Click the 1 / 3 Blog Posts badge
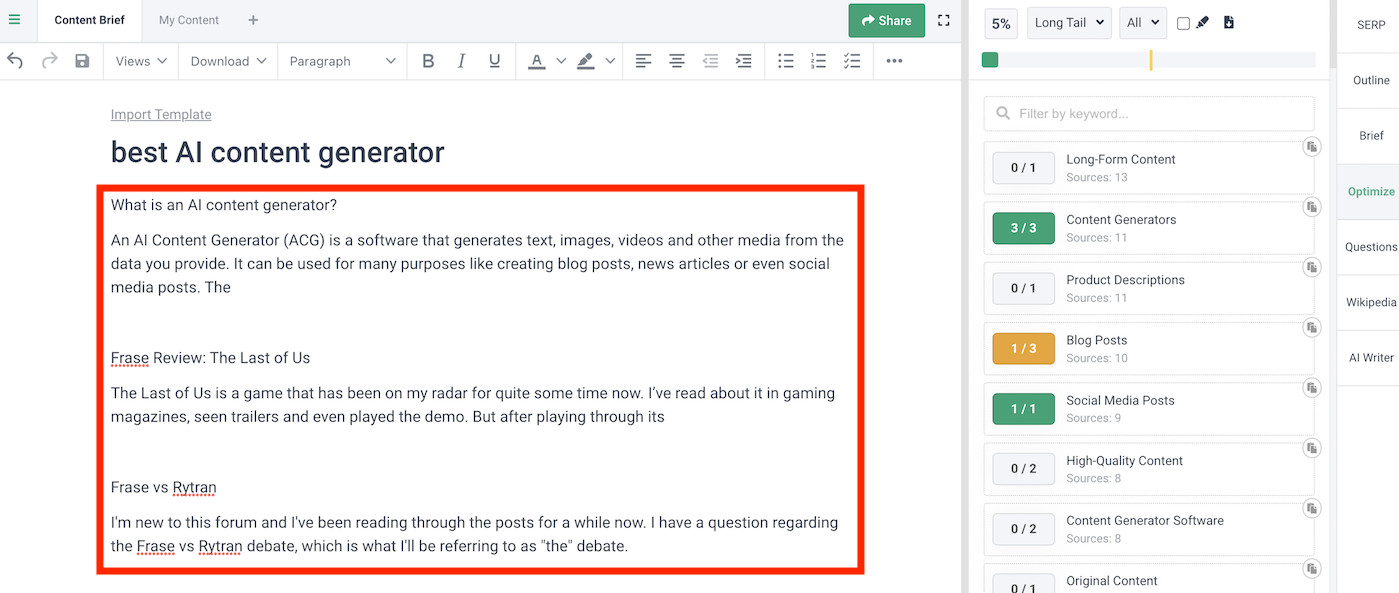The height and width of the screenshot is (593, 1399). (x=1023, y=348)
